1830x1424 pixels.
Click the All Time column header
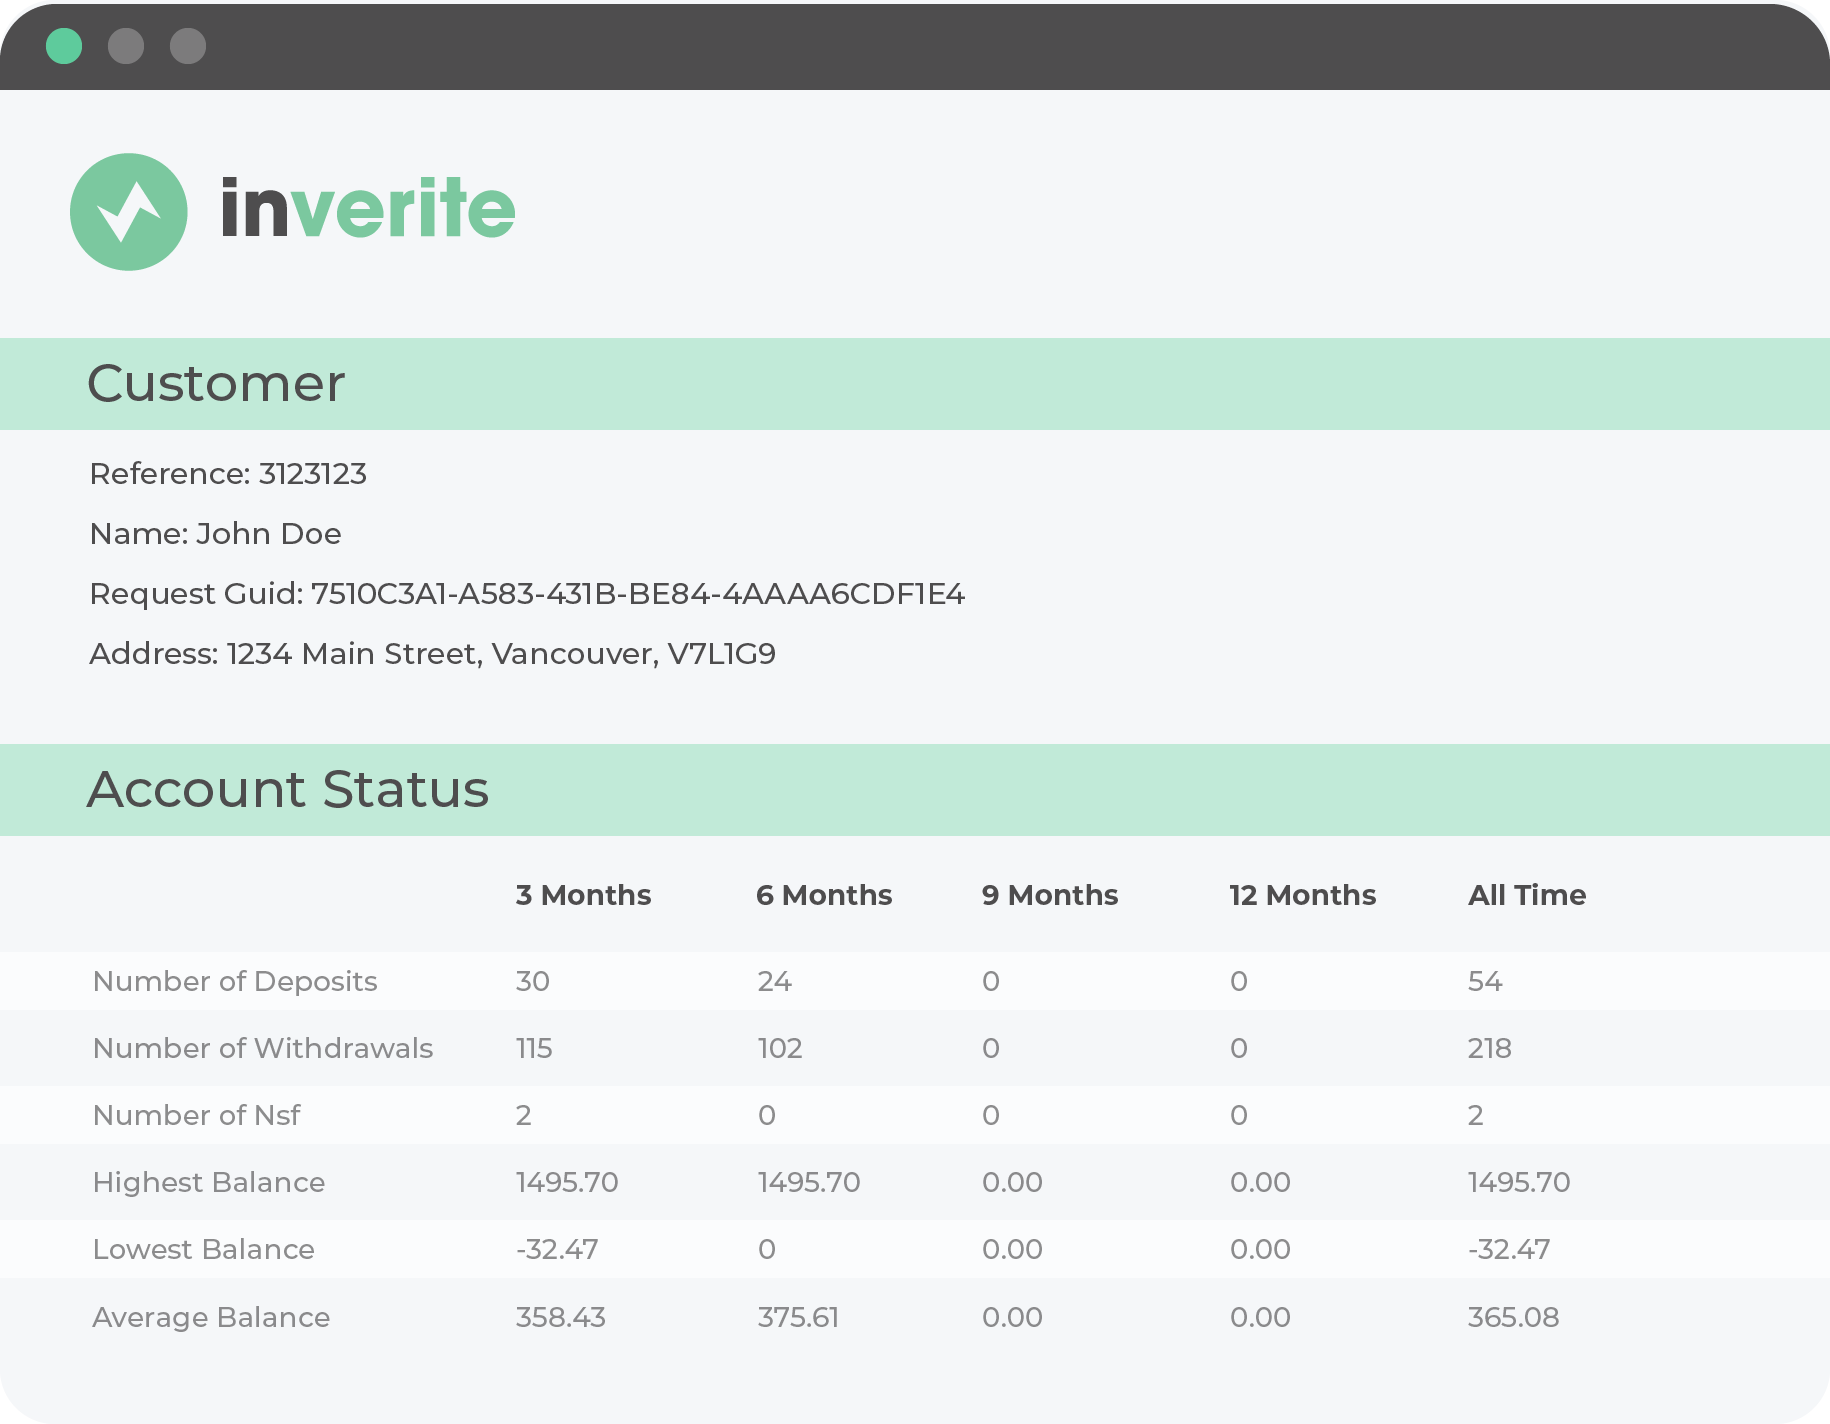click(x=1527, y=895)
